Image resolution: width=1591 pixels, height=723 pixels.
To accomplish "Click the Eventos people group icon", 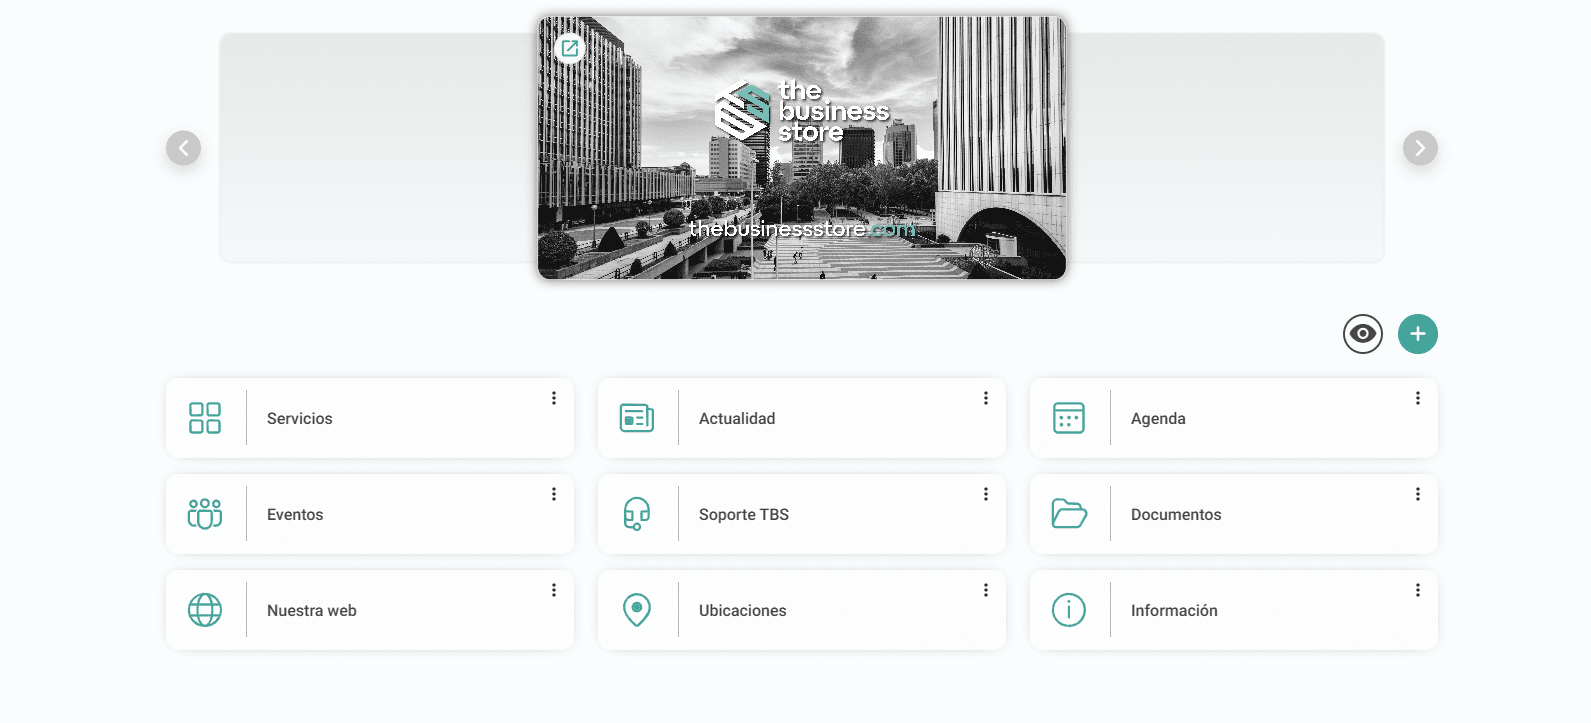I will [205, 514].
